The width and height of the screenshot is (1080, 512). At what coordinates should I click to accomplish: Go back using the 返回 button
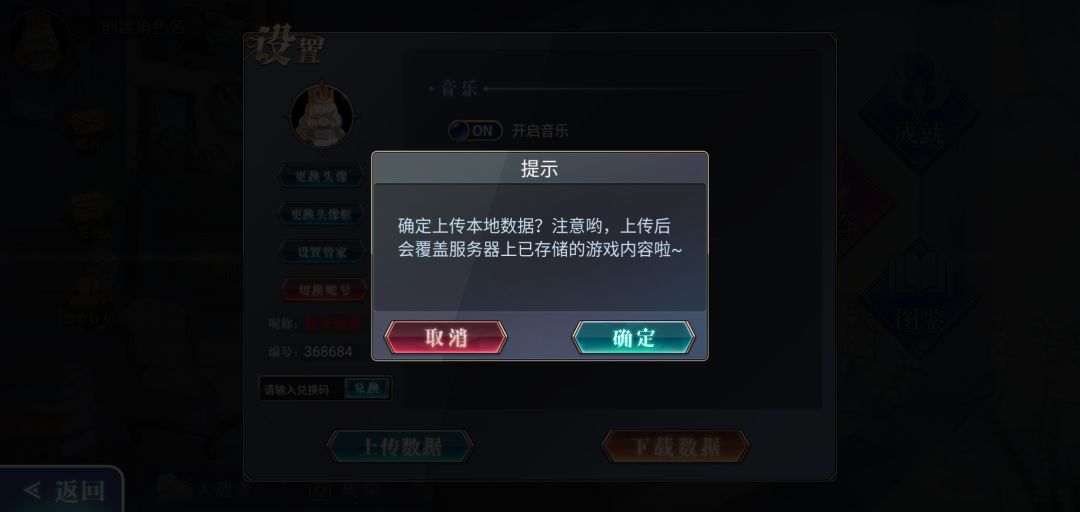(62, 491)
